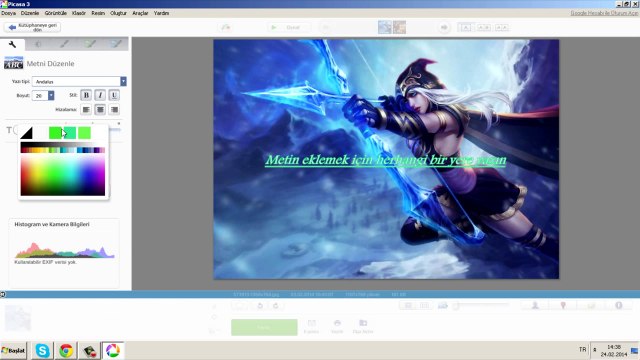This screenshot has height=360, width=640.
Task: Toggle Underline text style
Action: click(114, 95)
